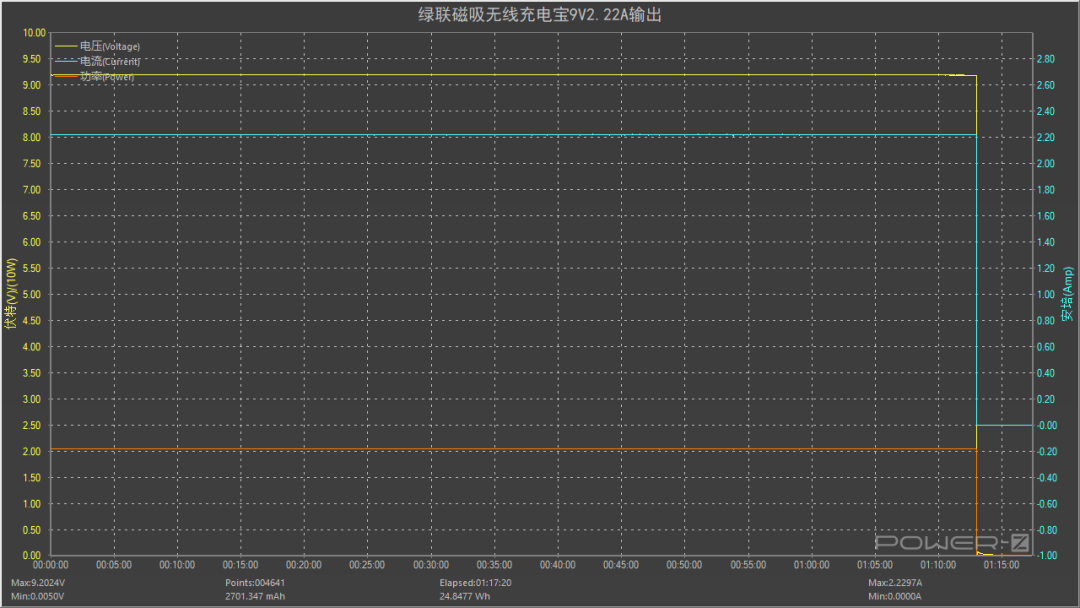The width and height of the screenshot is (1080, 608).
Task: Click the 伏特(V)/(10W) axis title
Action: (x=10, y=294)
